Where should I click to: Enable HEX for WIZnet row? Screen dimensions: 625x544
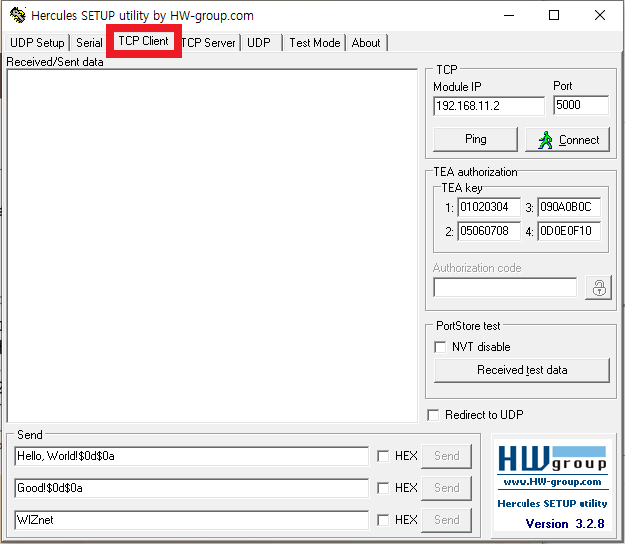[383, 520]
